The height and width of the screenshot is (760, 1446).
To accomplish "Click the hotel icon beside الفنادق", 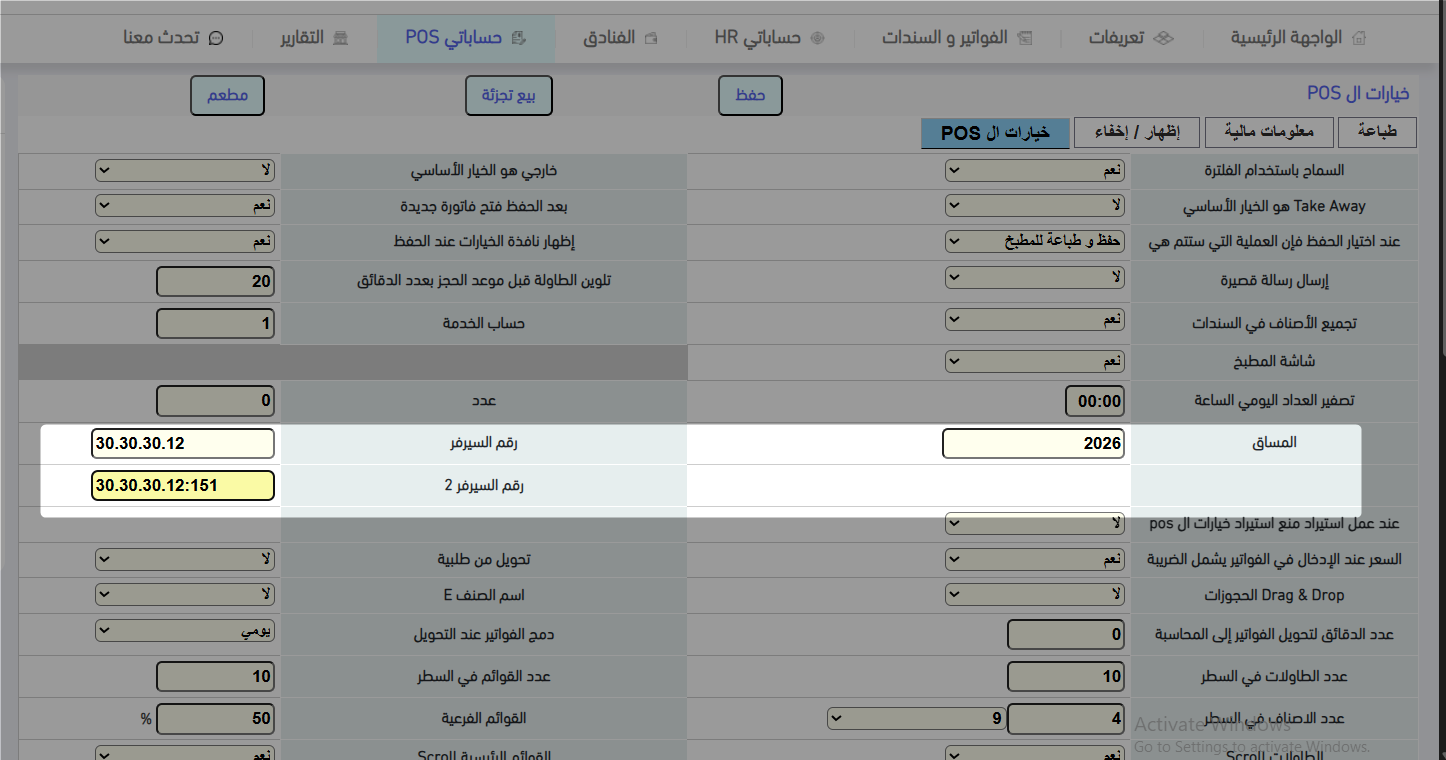I will (x=651, y=38).
